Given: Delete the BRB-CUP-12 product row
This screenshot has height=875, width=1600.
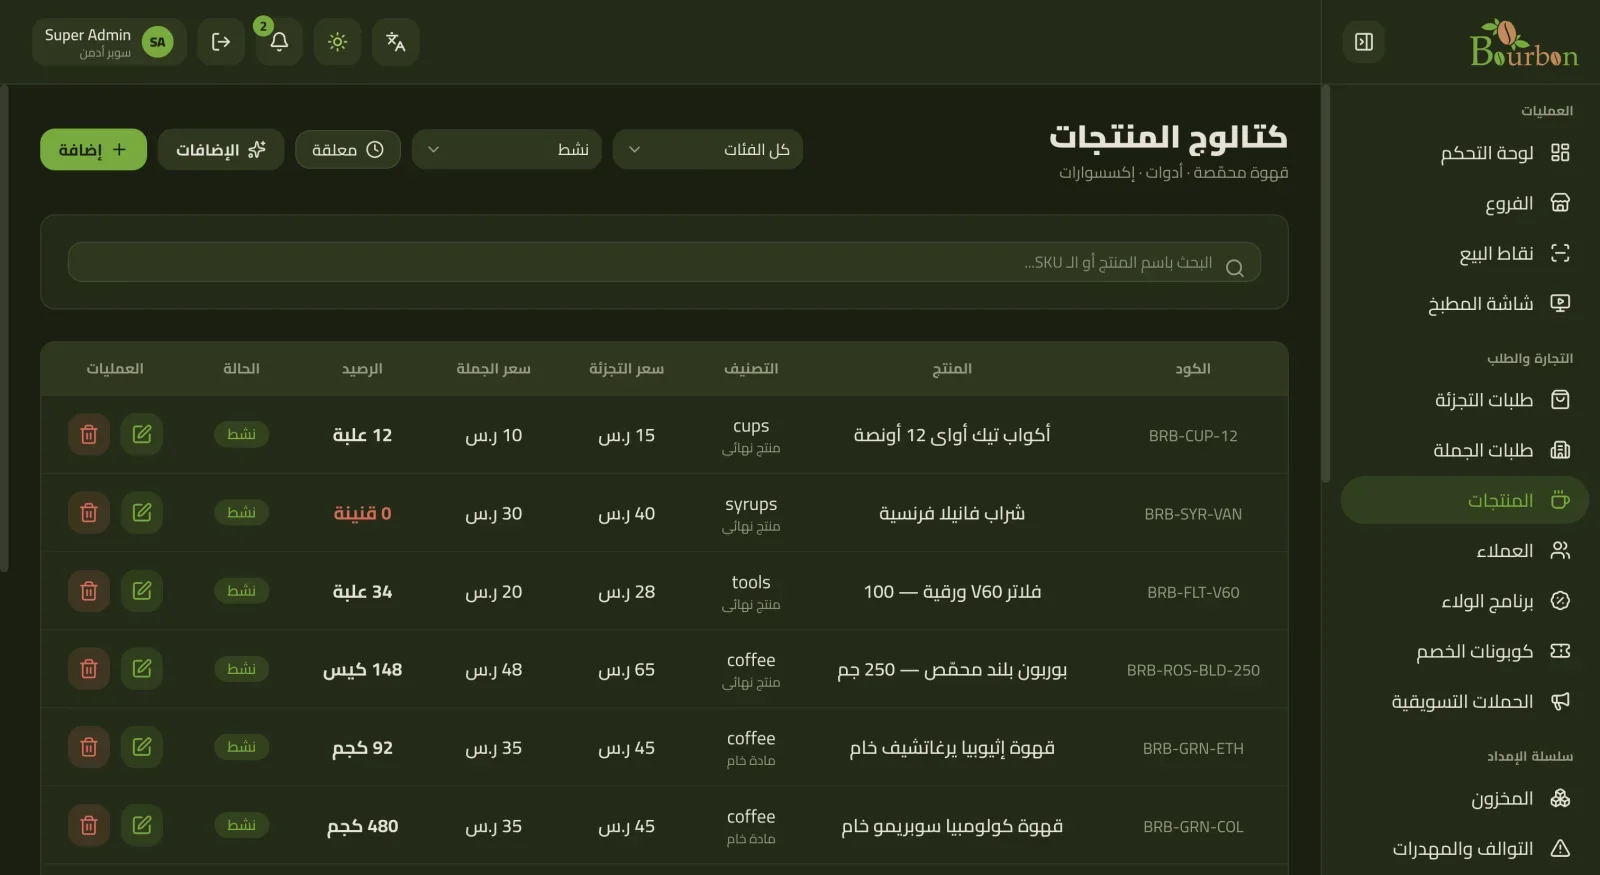Looking at the screenshot, I should [89, 435].
